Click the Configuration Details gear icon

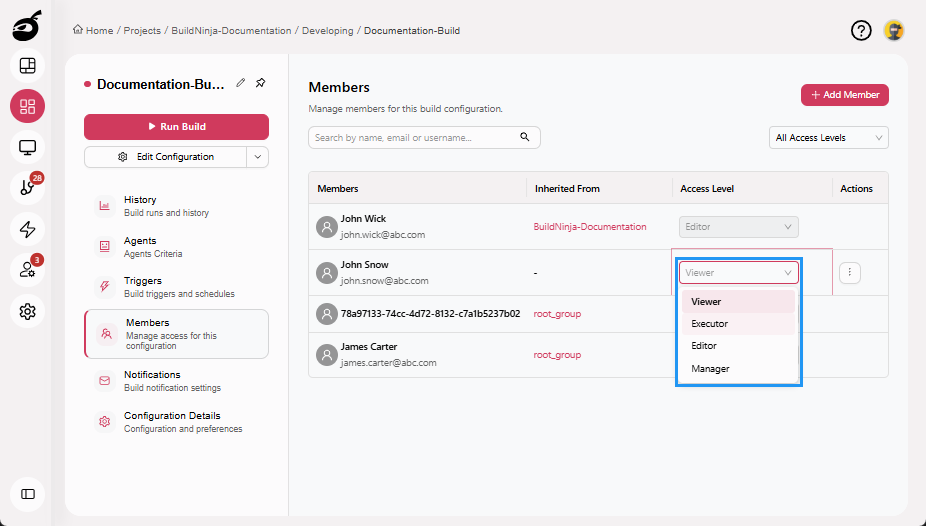(105, 422)
